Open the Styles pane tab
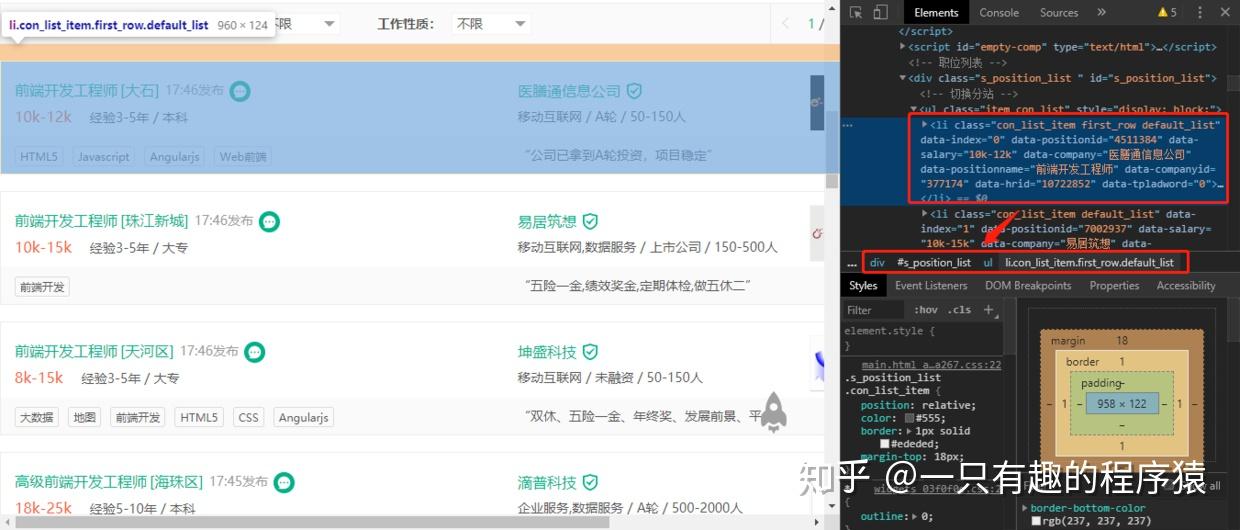Image resolution: width=1240 pixels, height=530 pixels. pos(863,285)
